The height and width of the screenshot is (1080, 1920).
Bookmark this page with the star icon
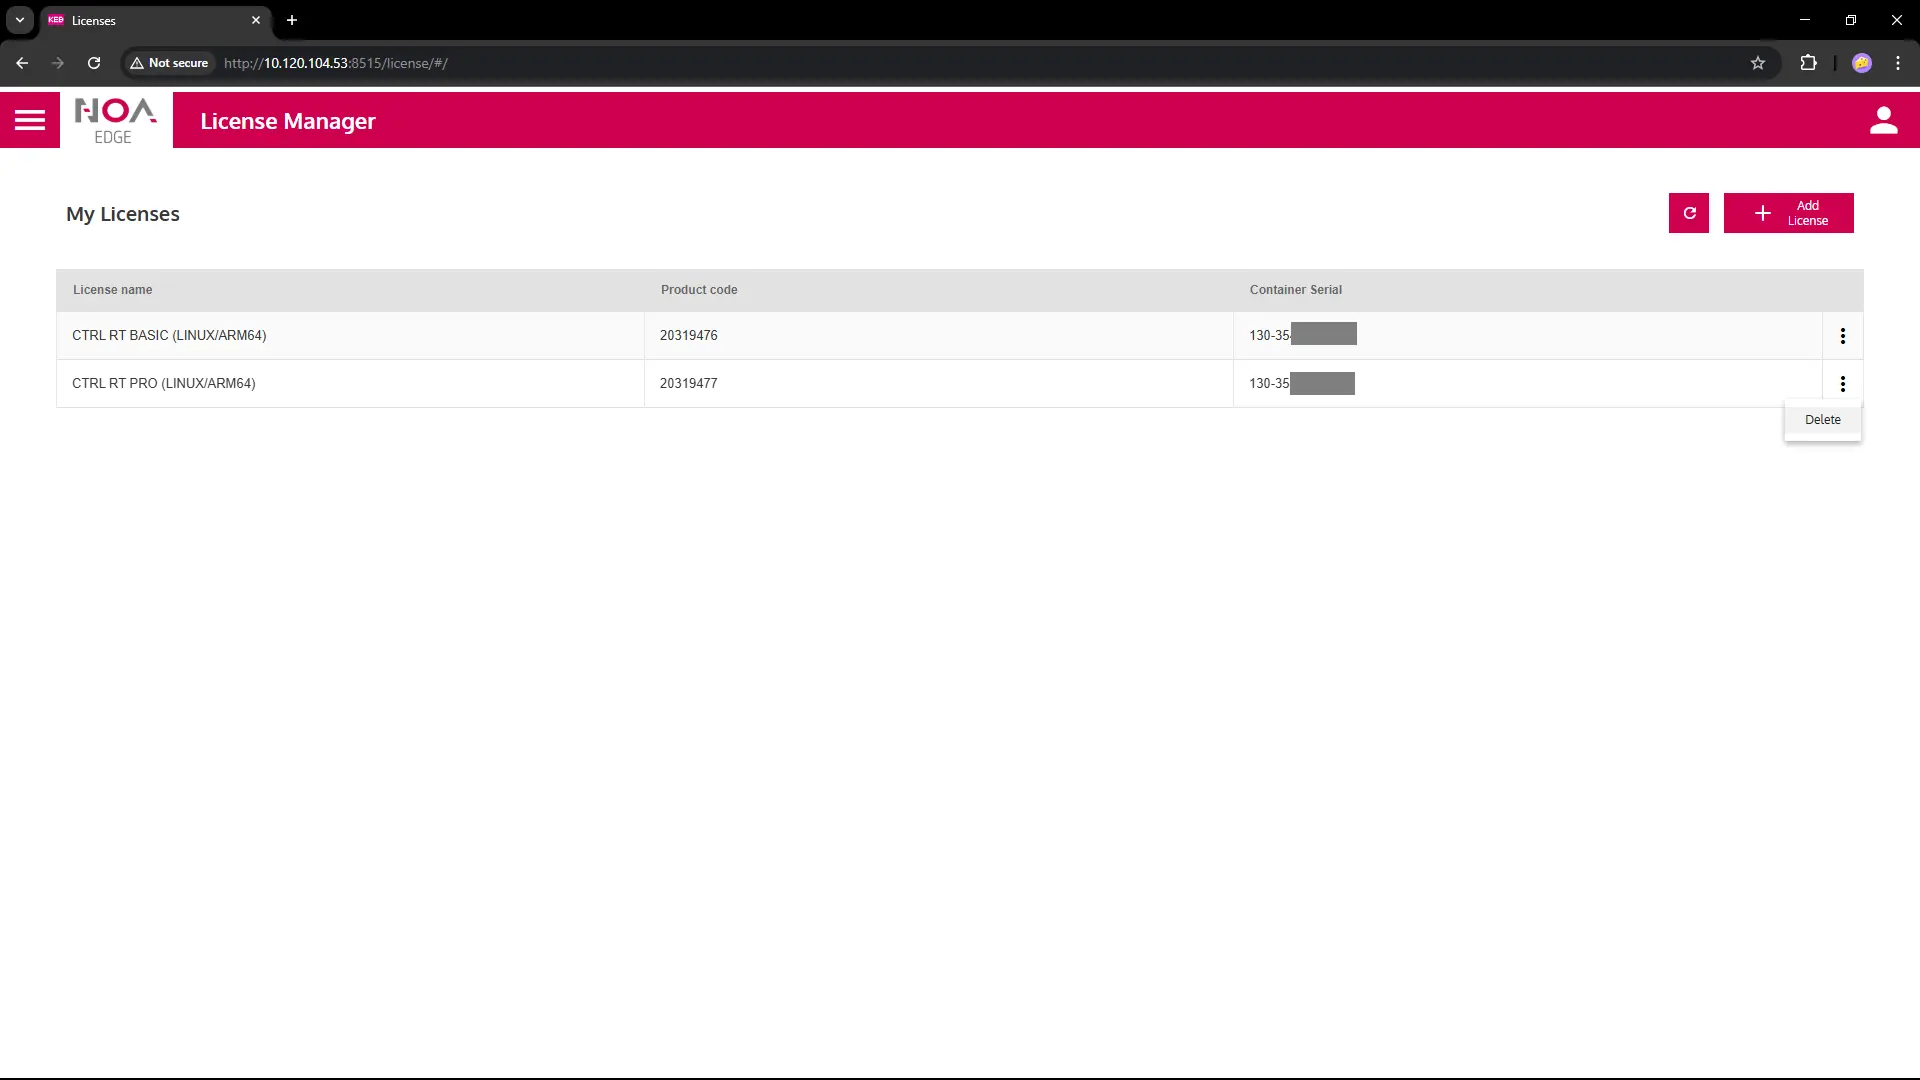coord(1758,63)
